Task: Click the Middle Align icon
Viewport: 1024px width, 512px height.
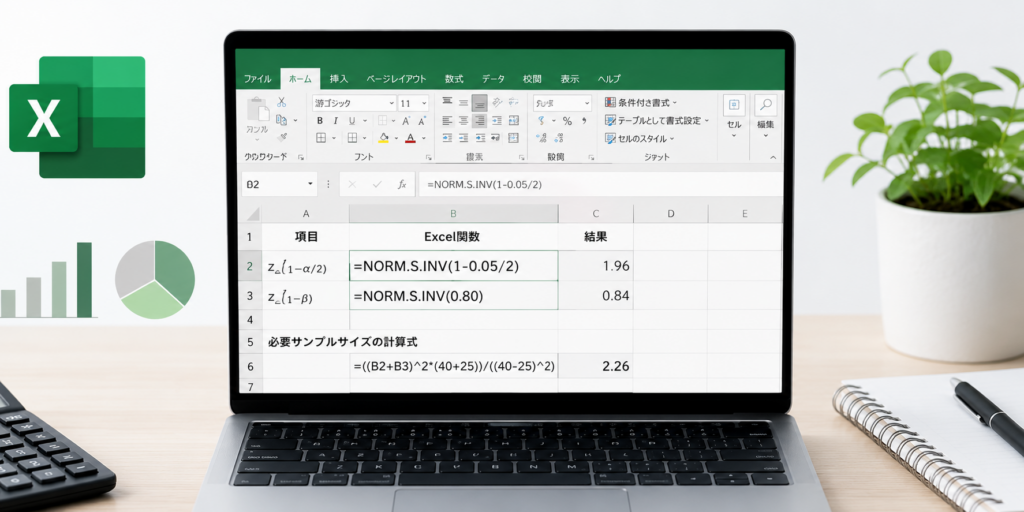Action: point(464,103)
